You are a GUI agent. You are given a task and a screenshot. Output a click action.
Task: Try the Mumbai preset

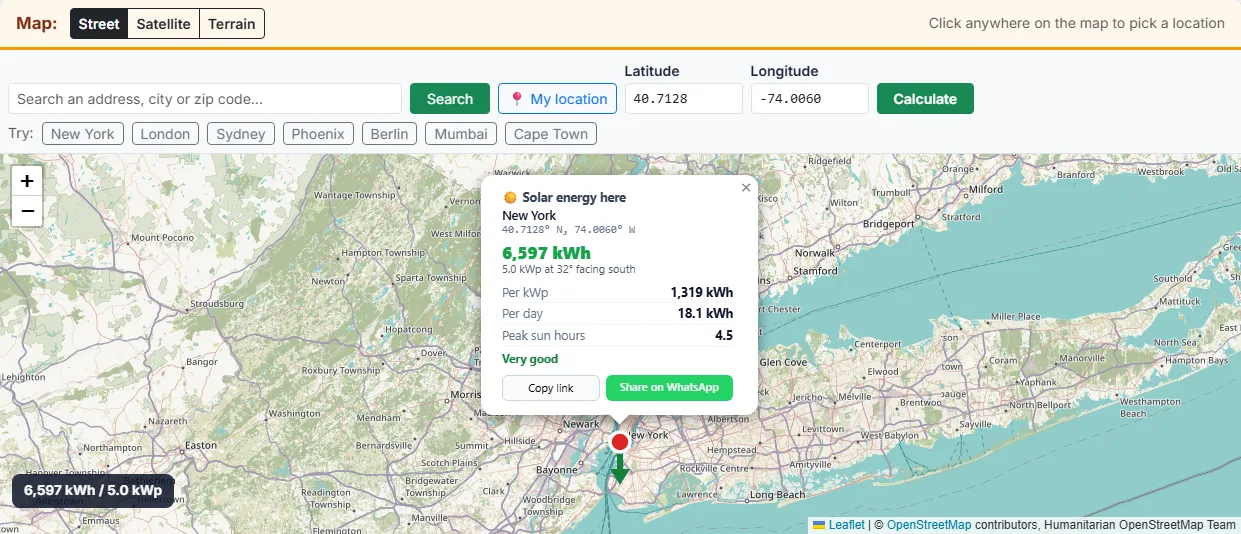click(461, 134)
